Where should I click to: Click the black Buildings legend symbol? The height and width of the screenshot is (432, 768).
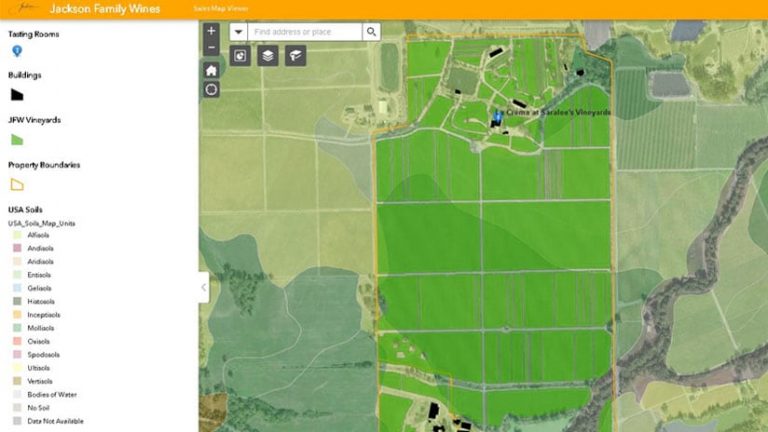tap(17, 95)
